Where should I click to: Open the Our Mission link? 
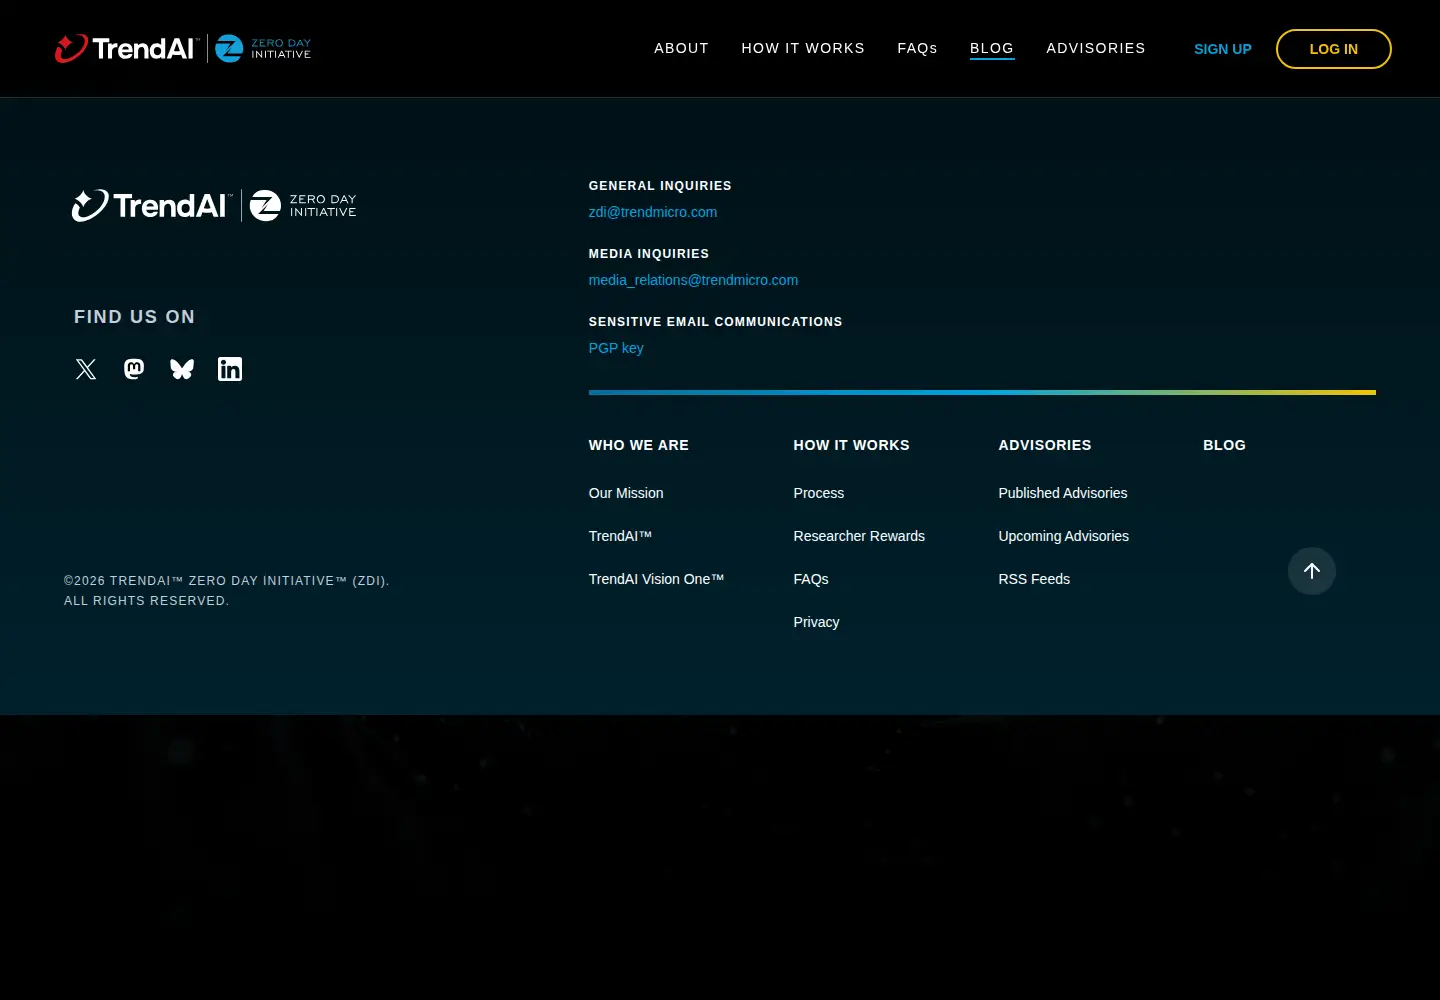point(626,493)
